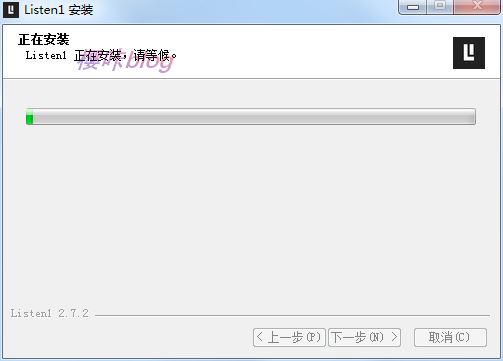Maximize the Listen1 installer window
The height and width of the screenshot is (361, 503).
[440, 7]
